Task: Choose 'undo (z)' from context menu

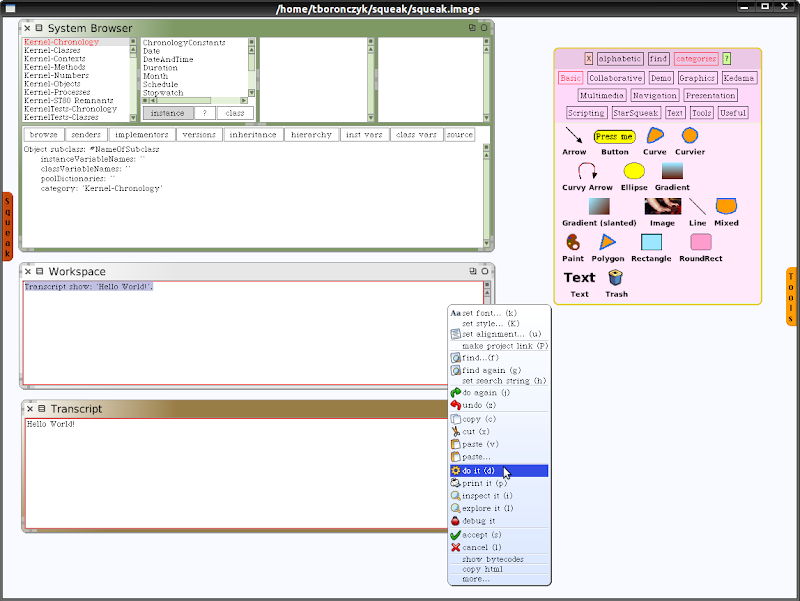Action: coord(499,405)
